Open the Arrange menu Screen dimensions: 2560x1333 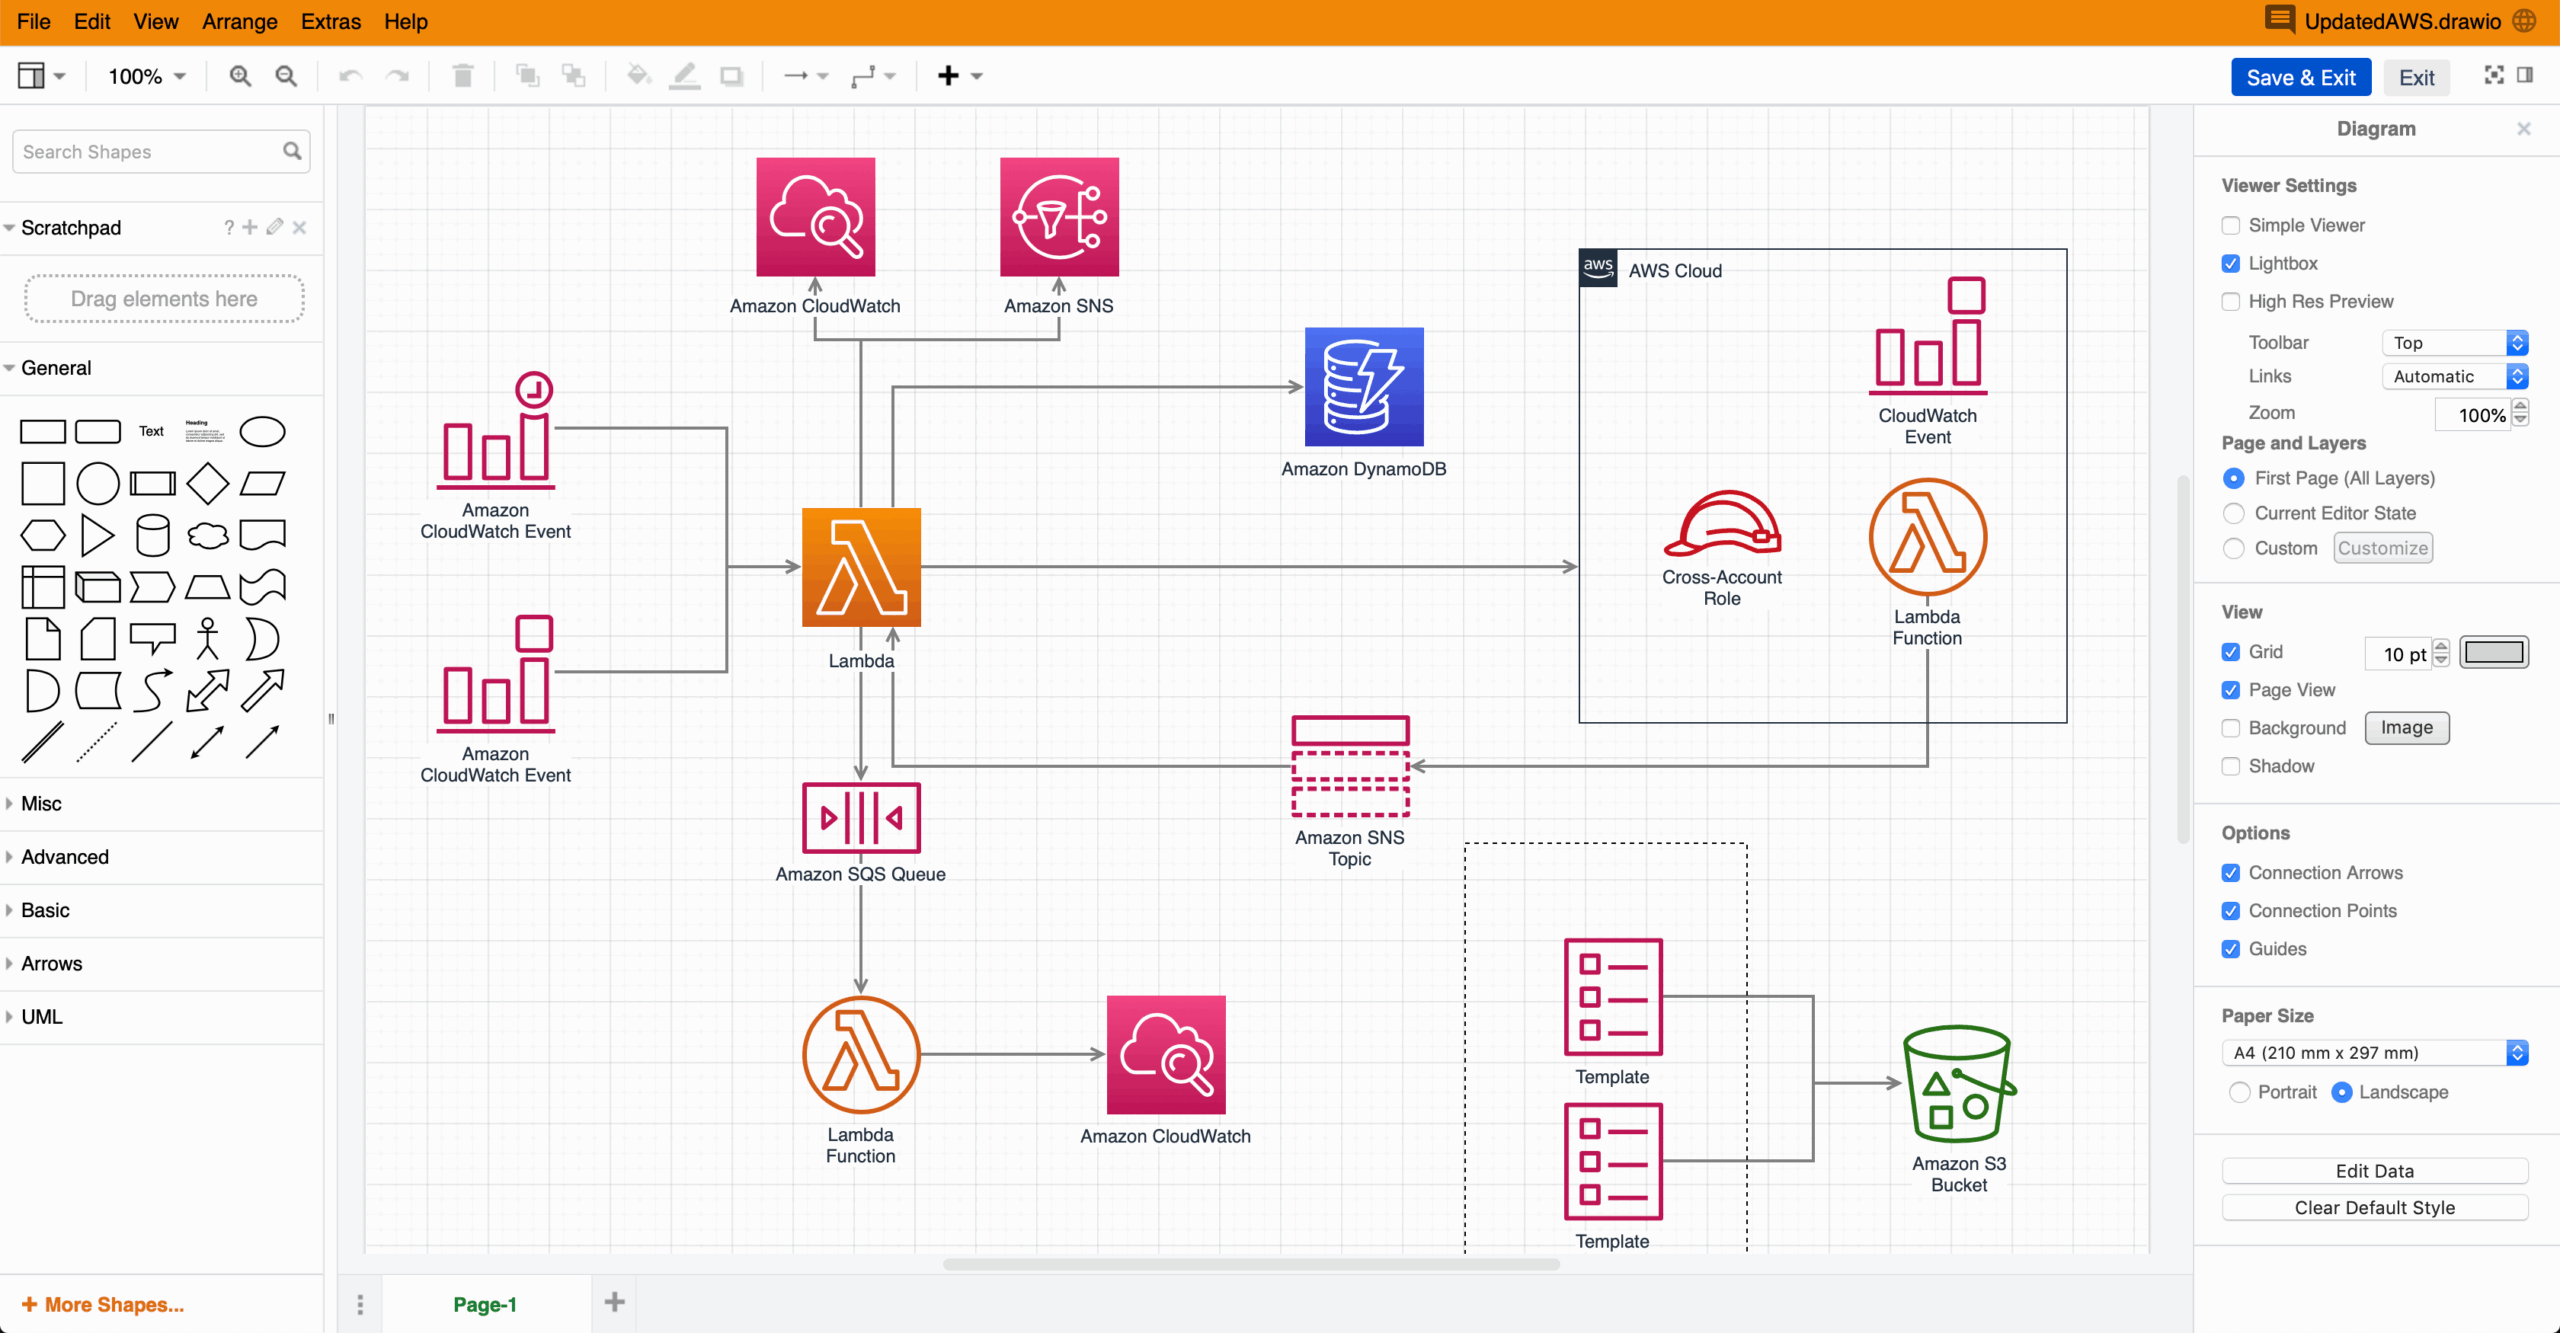[x=240, y=21]
